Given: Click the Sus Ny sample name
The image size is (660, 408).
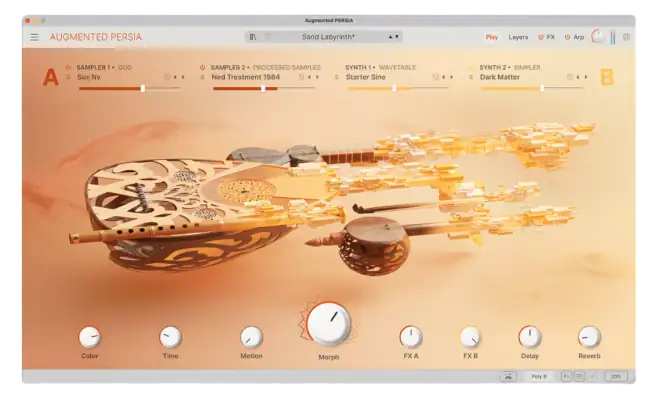Looking at the screenshot, I should 89,77.
